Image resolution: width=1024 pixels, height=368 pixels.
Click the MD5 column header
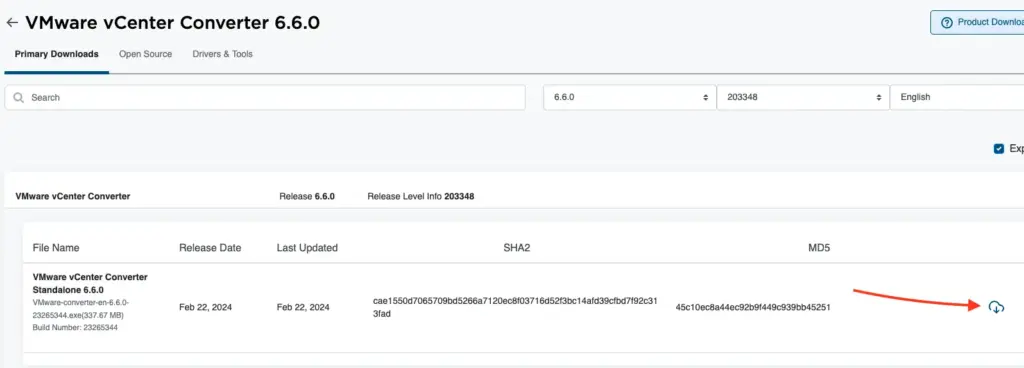click(x=819, y=248)
